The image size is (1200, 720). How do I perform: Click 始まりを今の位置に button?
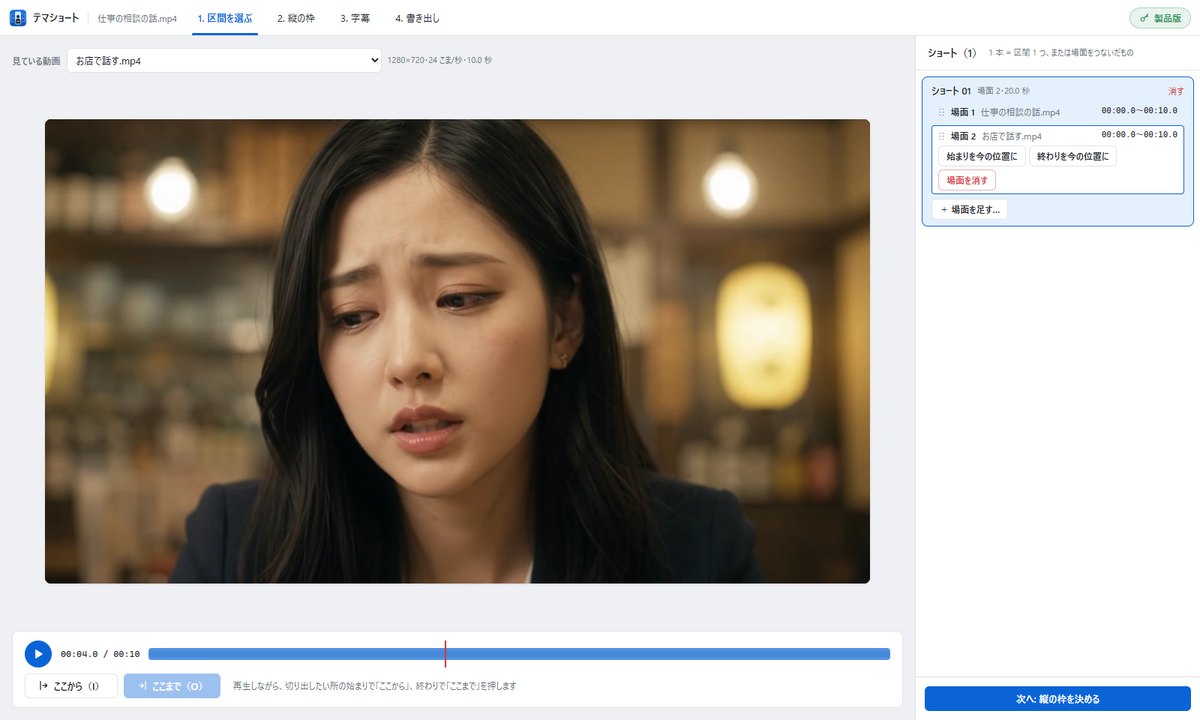click(x=982, y=156)
